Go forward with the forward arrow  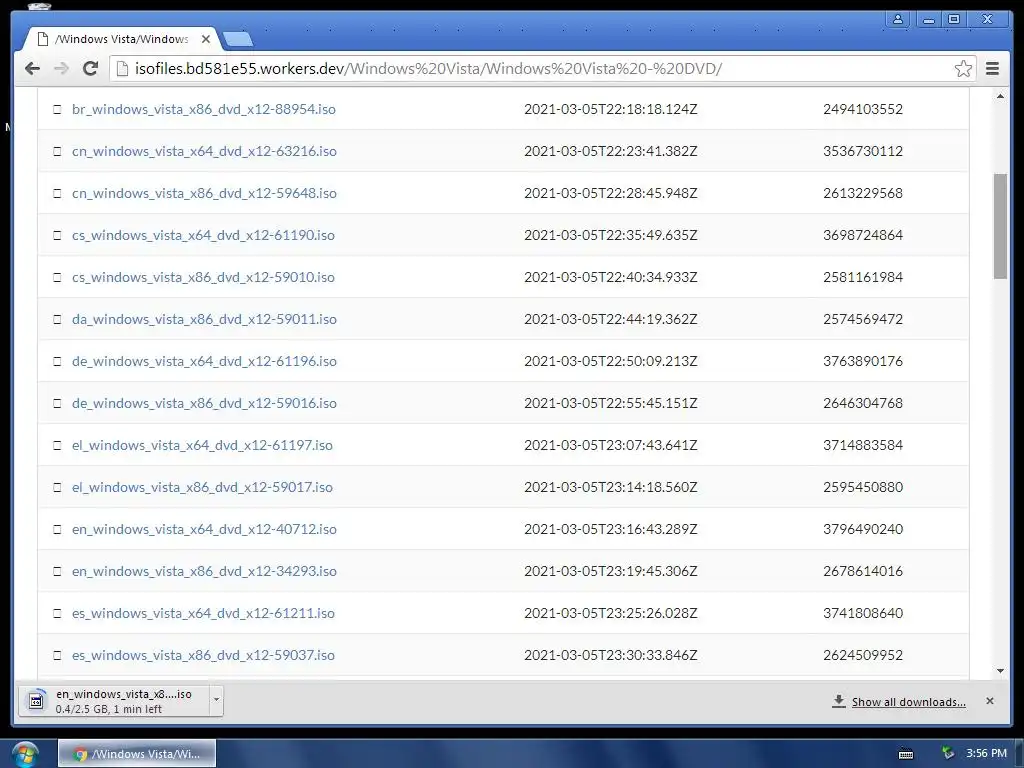click(61, 69)
